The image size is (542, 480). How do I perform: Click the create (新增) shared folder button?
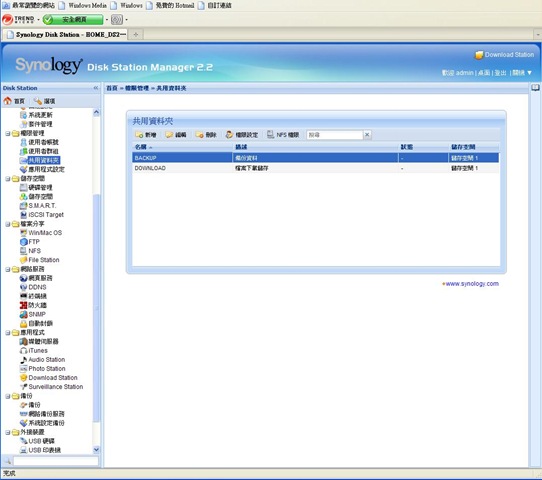(146, 135)
